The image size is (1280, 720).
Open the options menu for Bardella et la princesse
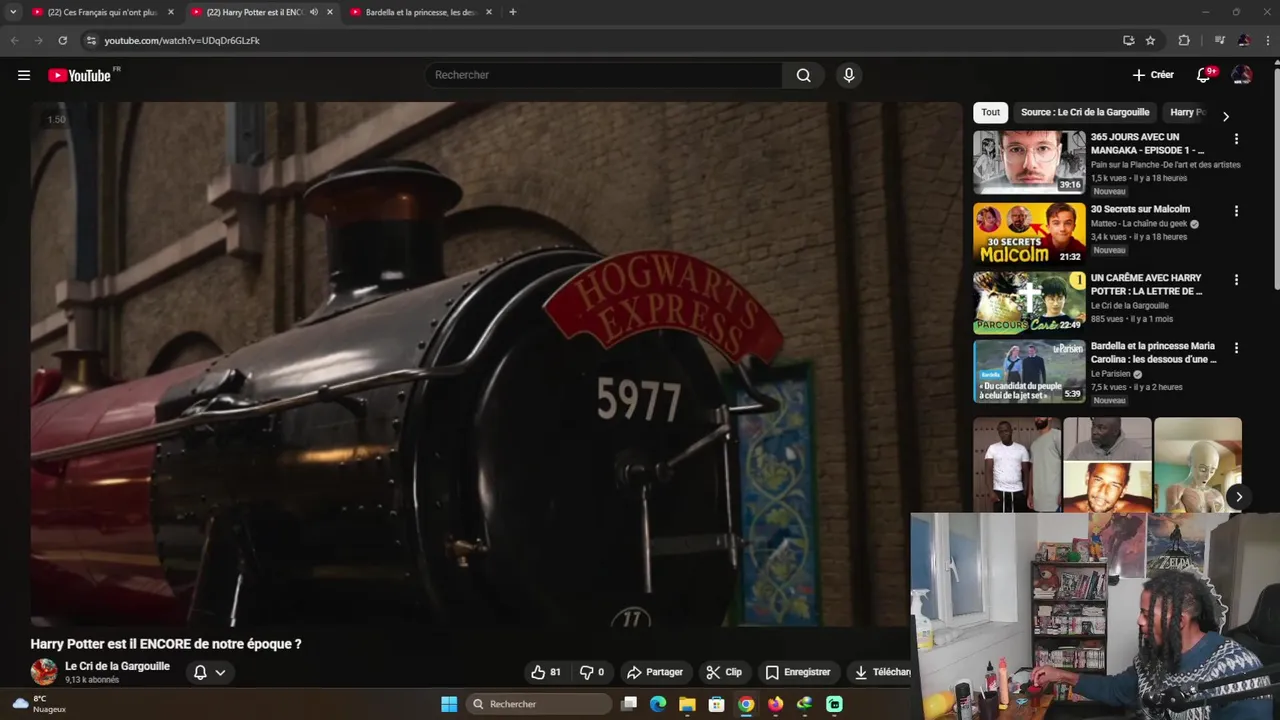[x=1236, y=348]
